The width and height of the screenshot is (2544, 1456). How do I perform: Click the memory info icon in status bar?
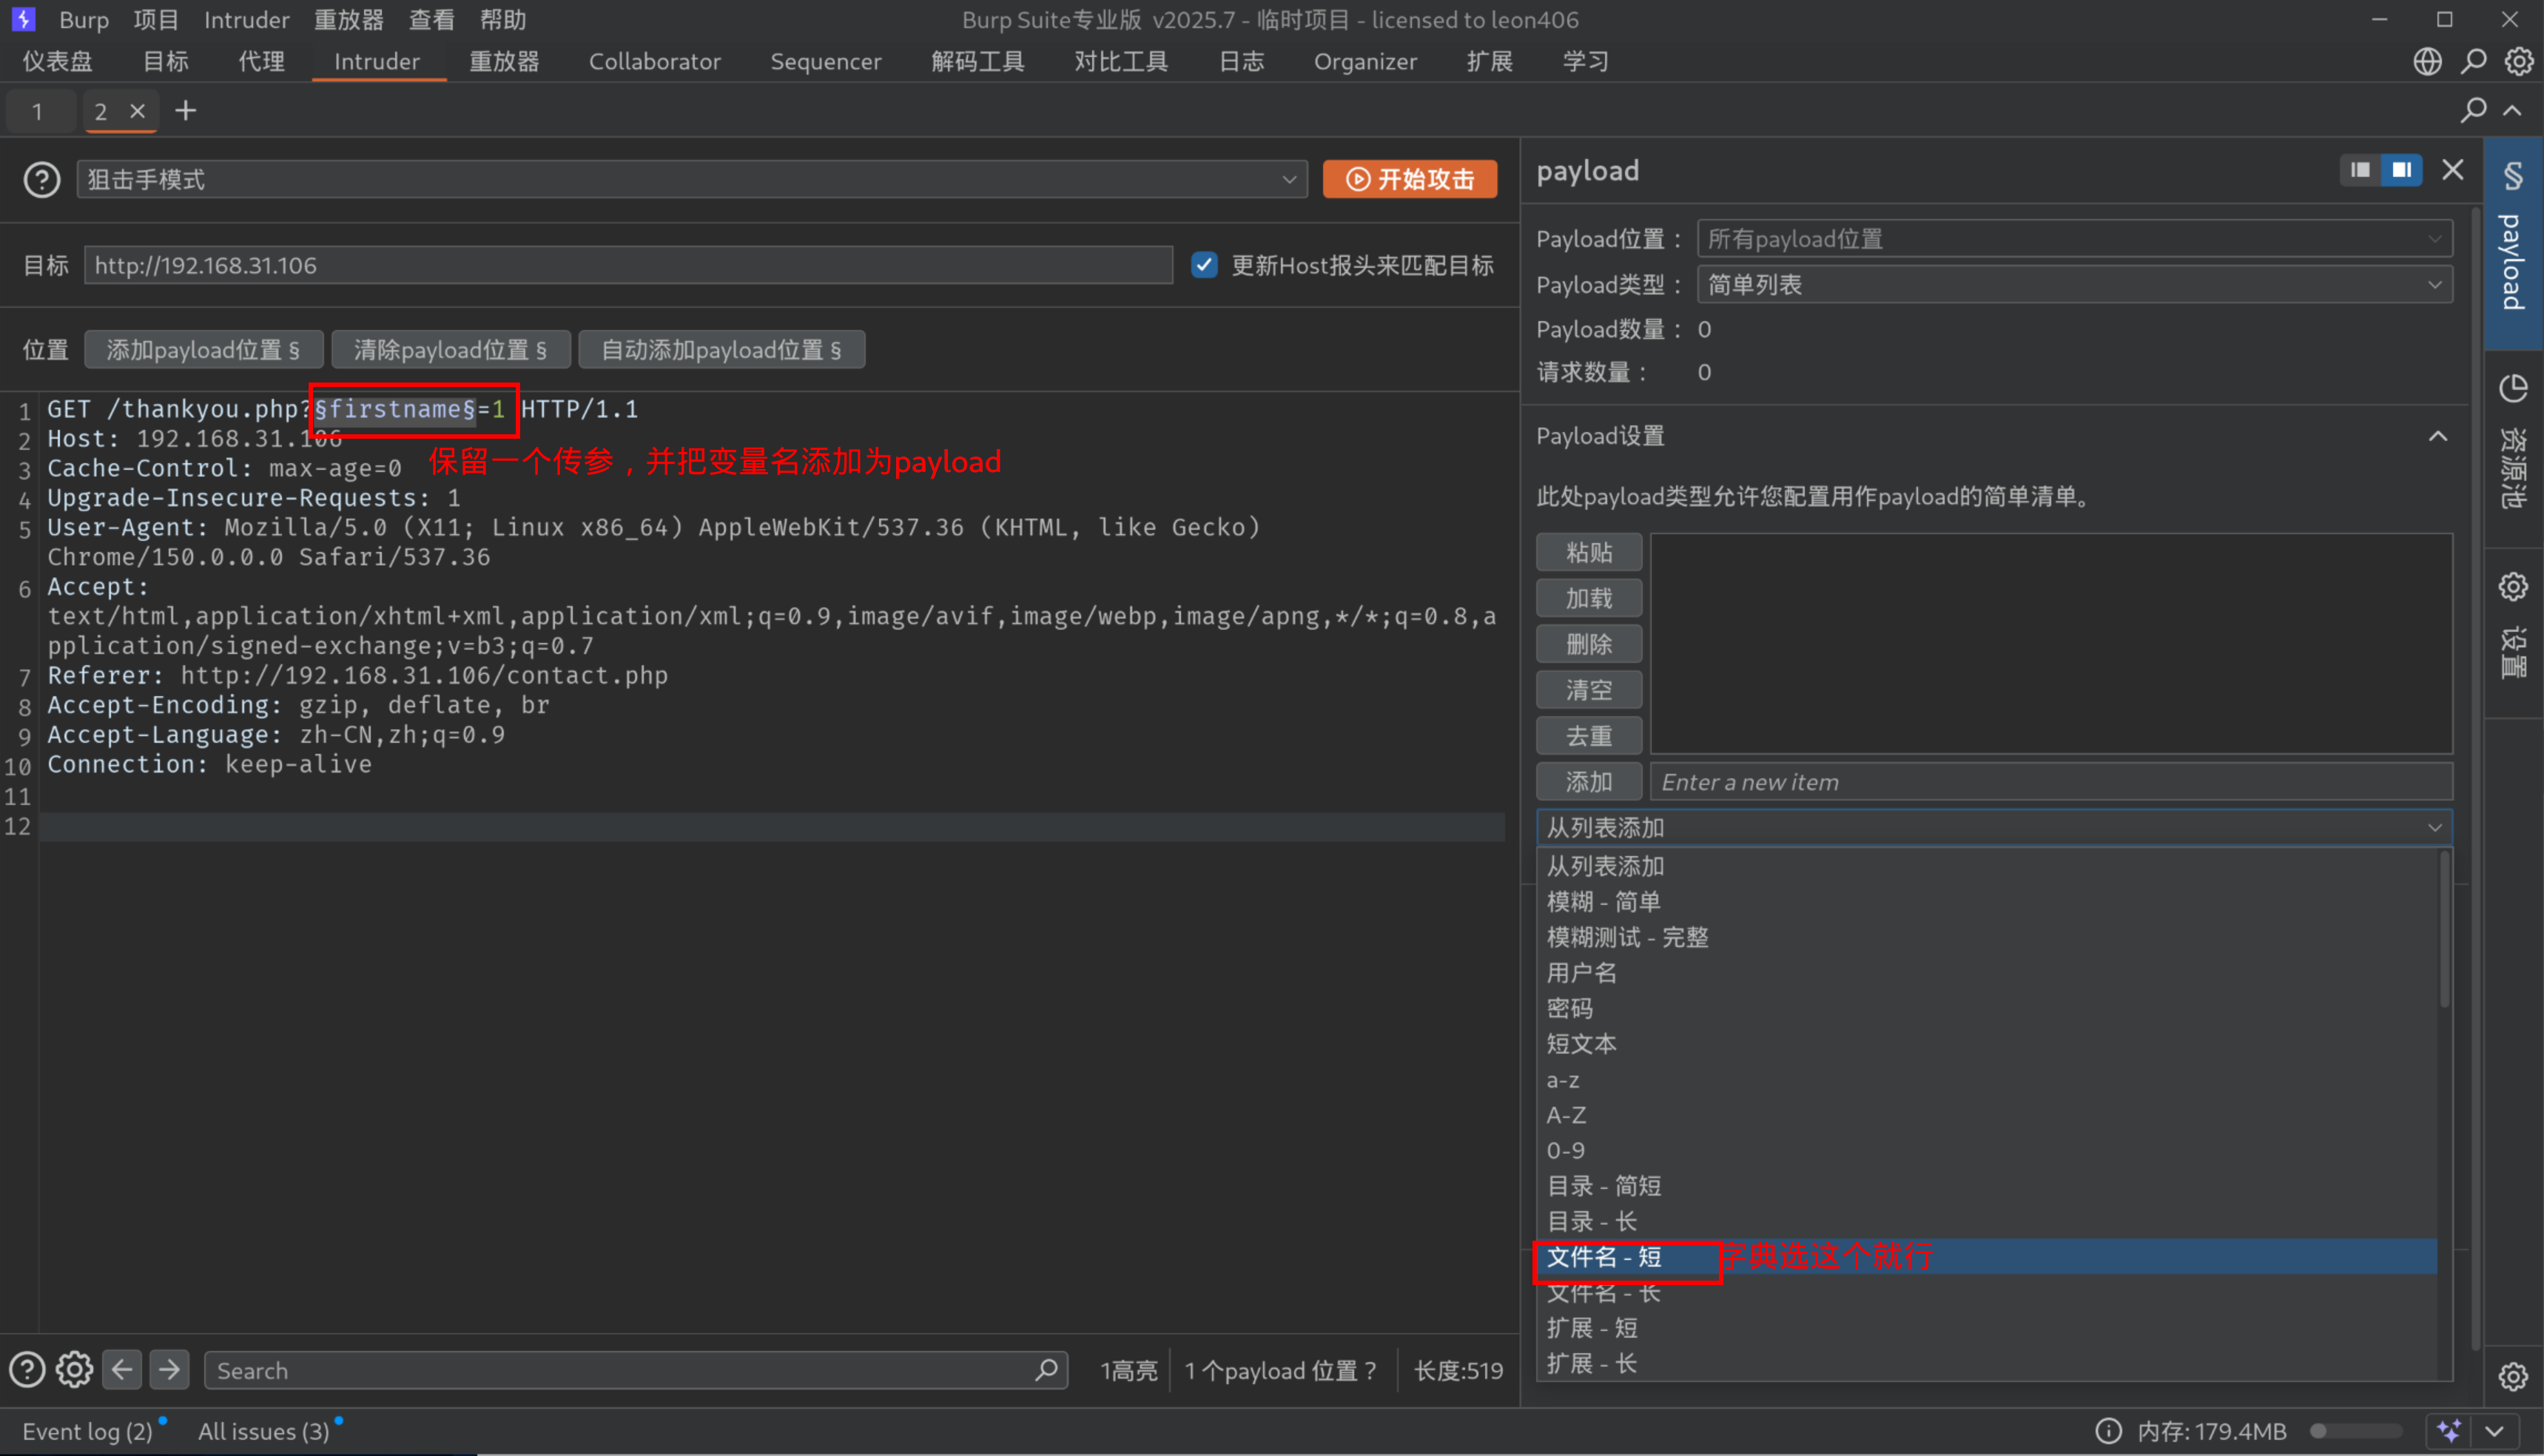coord(2108,1431)
